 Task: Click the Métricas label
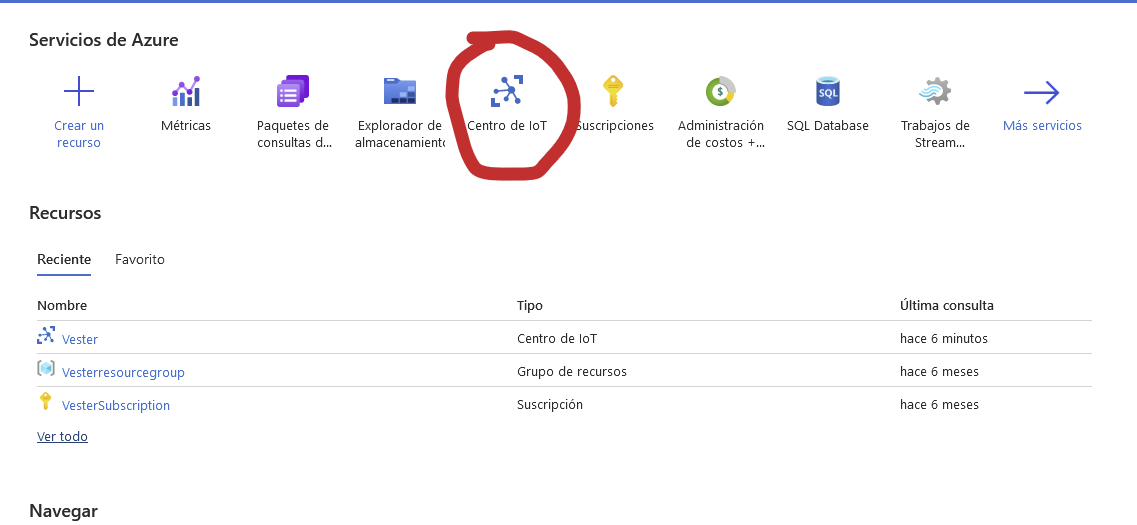(x=186, y=125)
